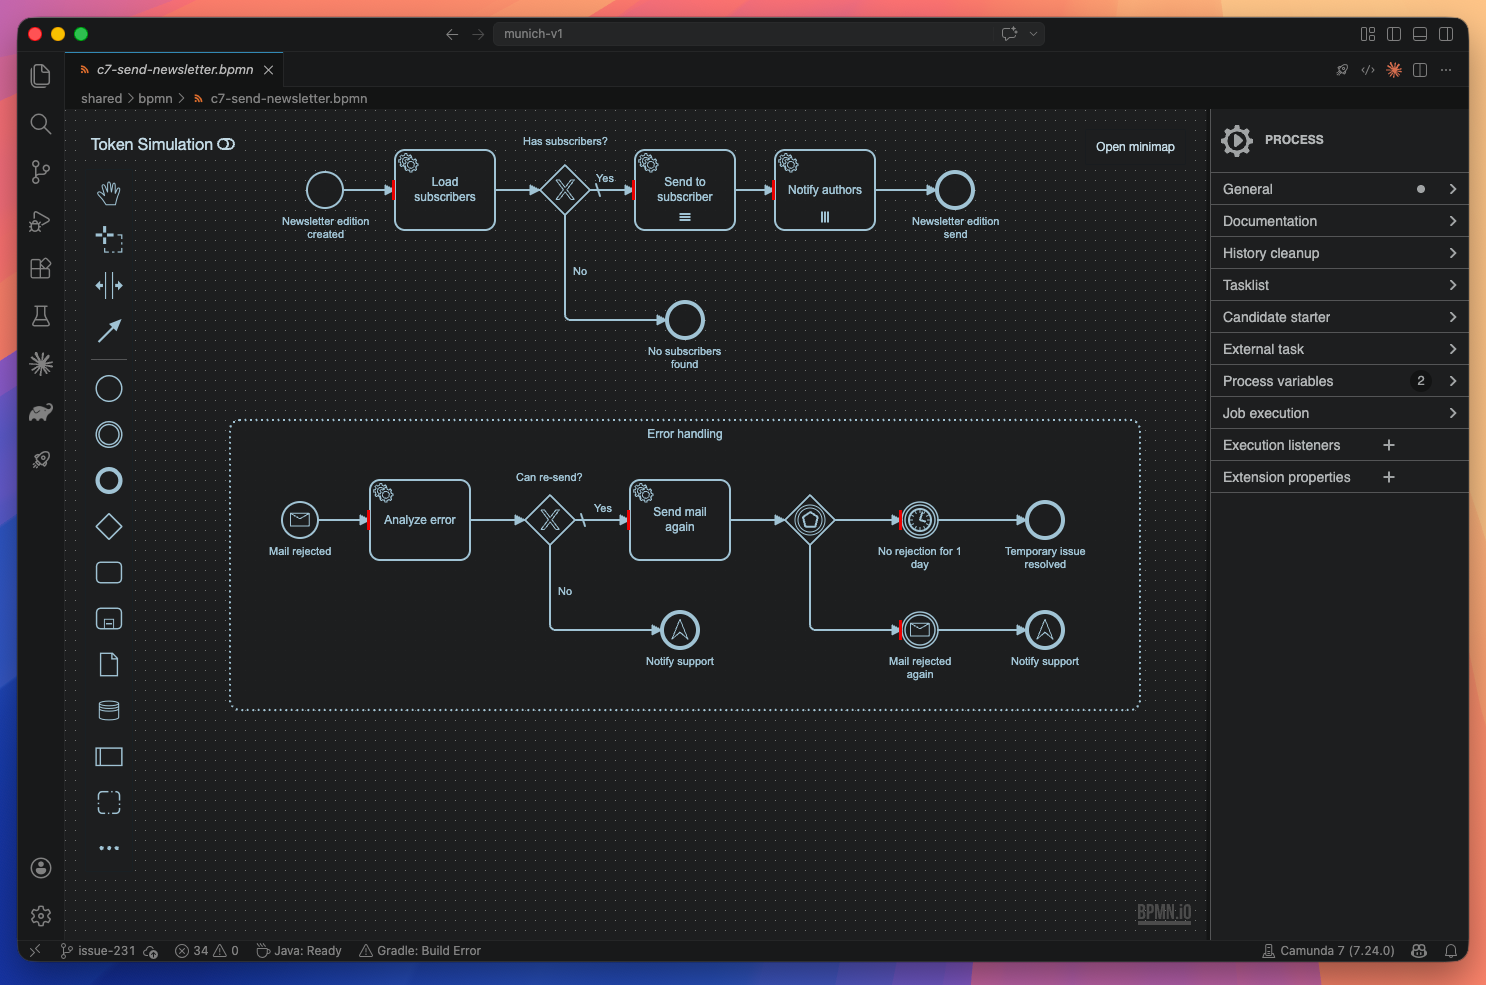Viewport: 1486px width, 985px height.
Task: Click the Java: Ready status item
Action: point(299,951)
